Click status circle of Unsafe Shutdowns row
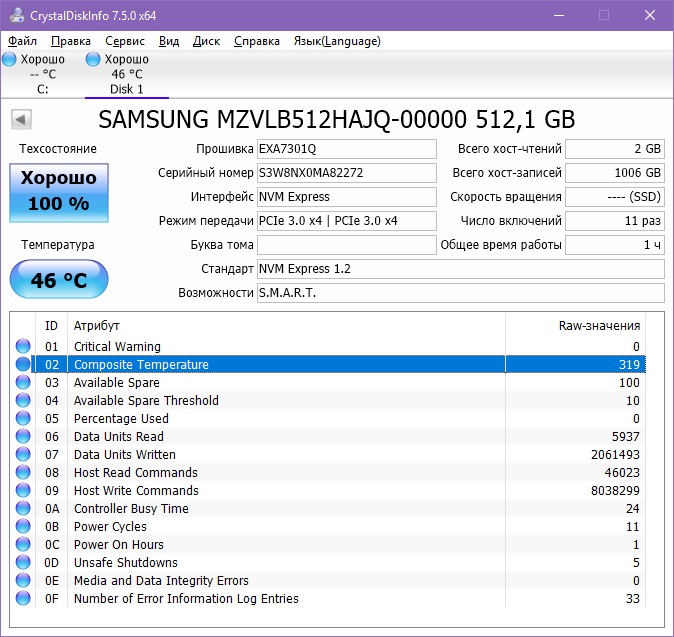The image size is (674, 637). pyautogui.click(x=23, y=563)
